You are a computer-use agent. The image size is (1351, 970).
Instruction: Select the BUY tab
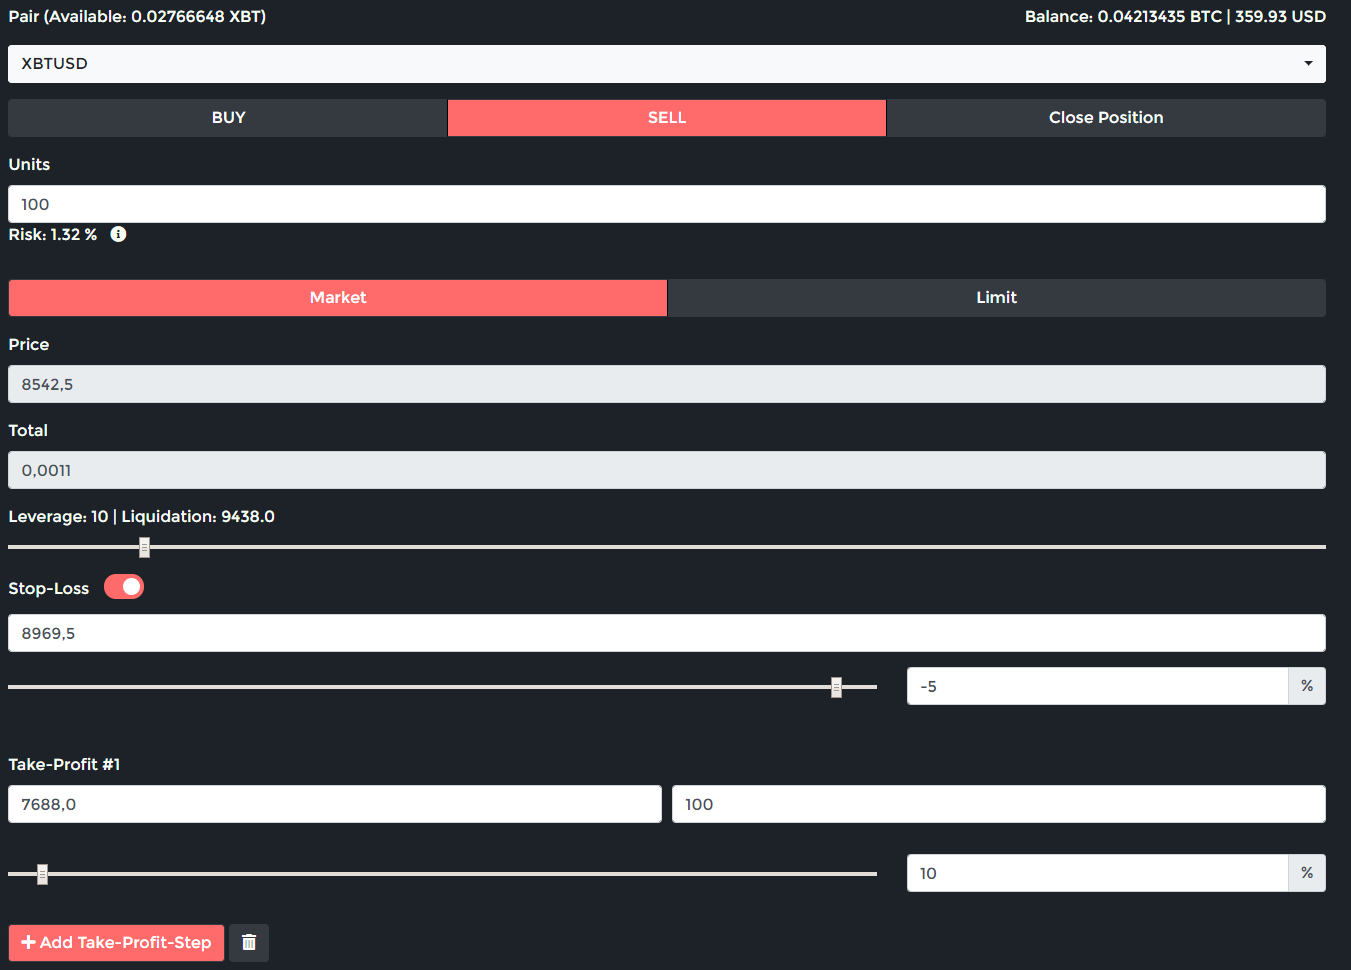228,118
